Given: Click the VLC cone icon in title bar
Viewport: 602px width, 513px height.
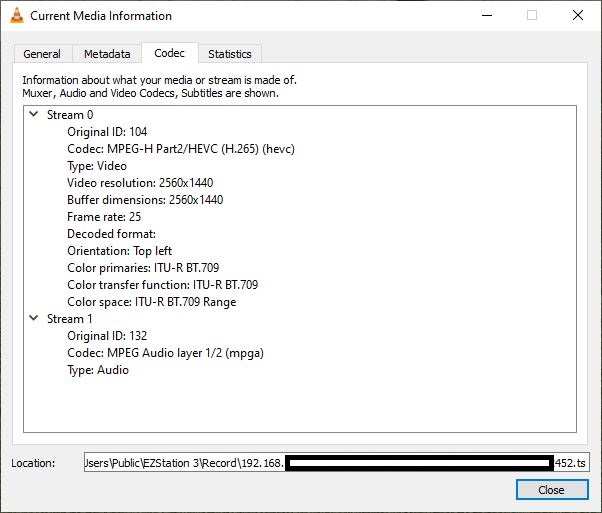Looking at the screenshot, I should (x=17, y=16).
